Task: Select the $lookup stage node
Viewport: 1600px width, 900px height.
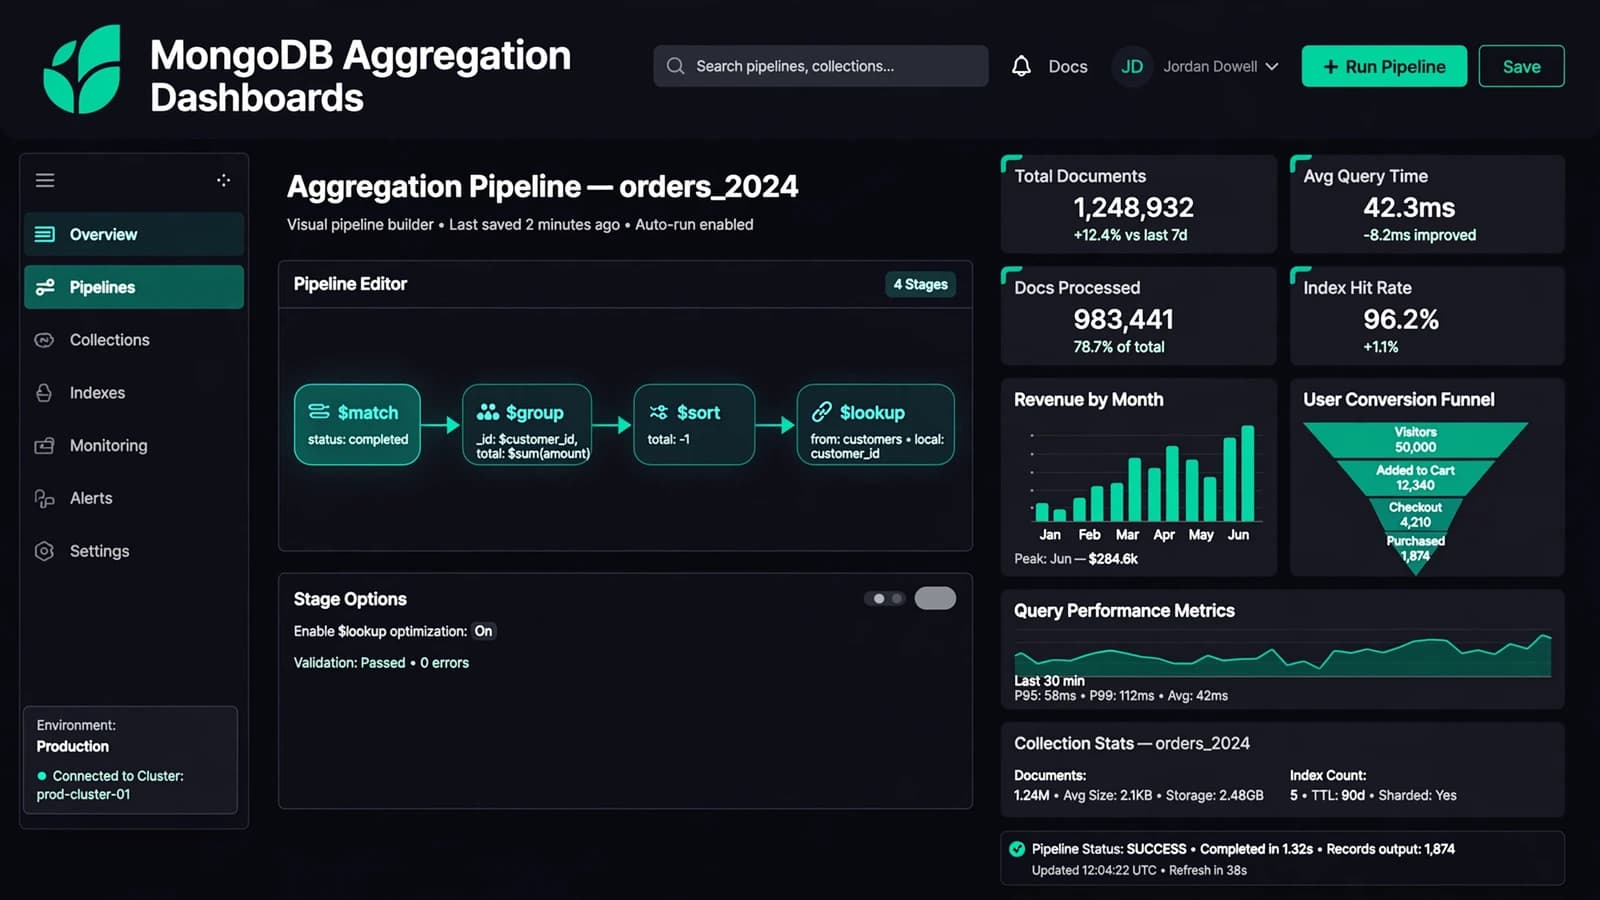Action: (875, 424)
